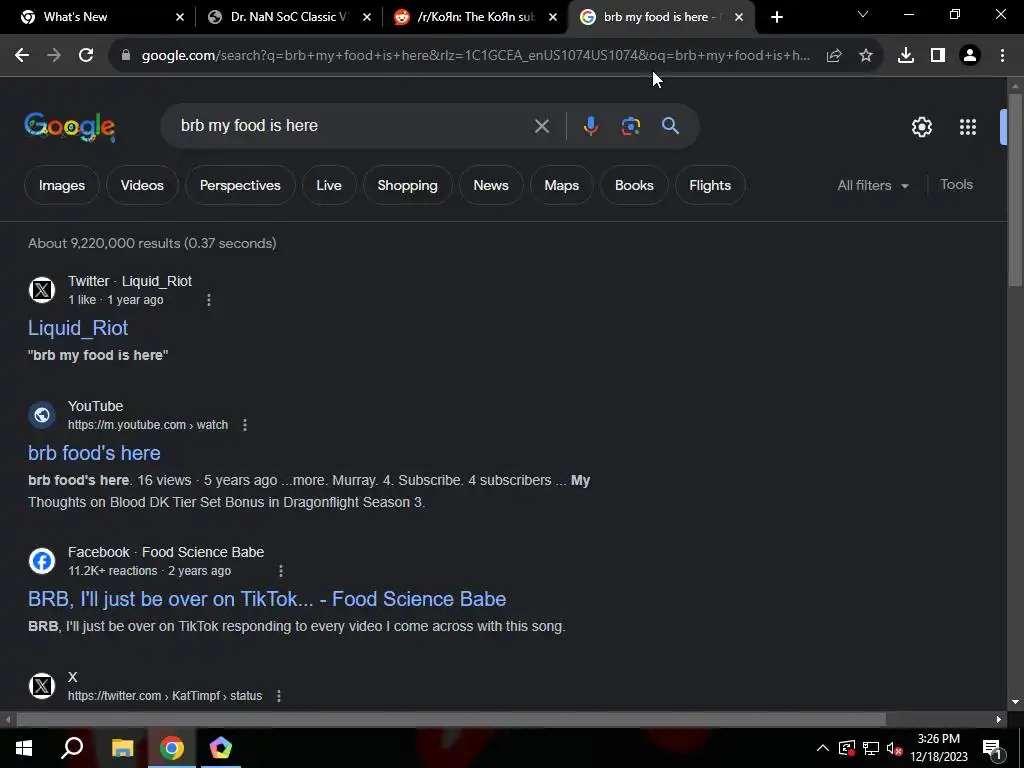Start voice search with microphone
The image size is (1024, 768).
point(590,125)
